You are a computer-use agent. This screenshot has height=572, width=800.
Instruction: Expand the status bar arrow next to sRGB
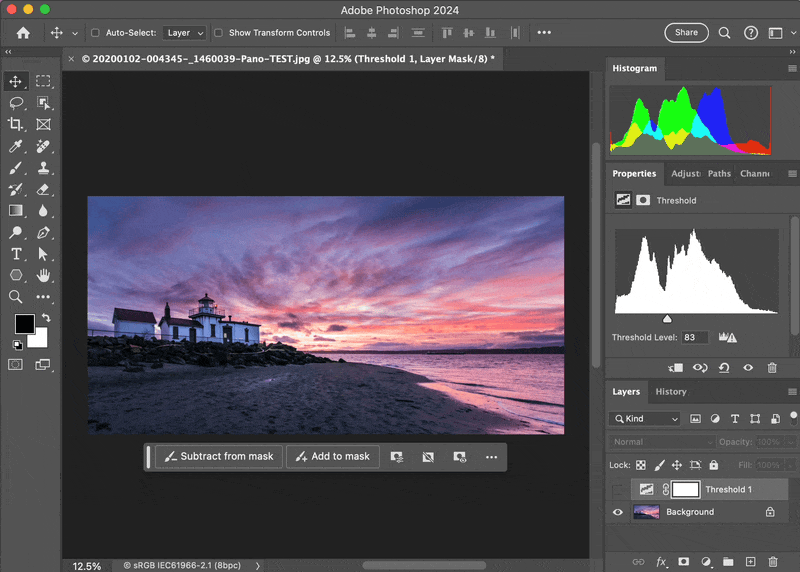[258, 566]
